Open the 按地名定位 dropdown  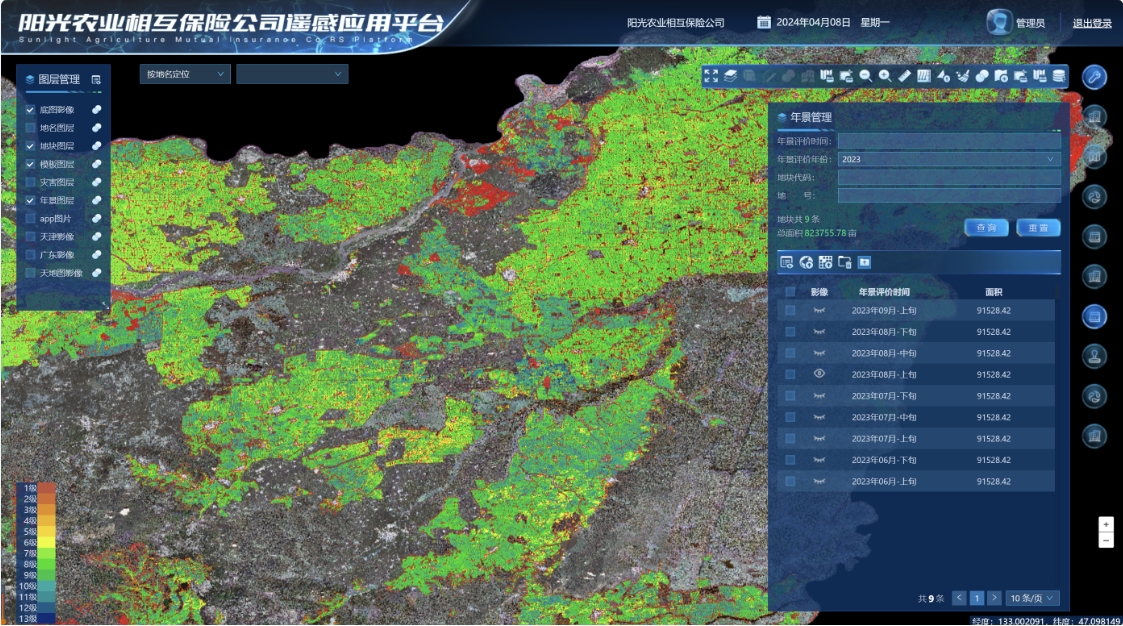click(x=185, y=74)
